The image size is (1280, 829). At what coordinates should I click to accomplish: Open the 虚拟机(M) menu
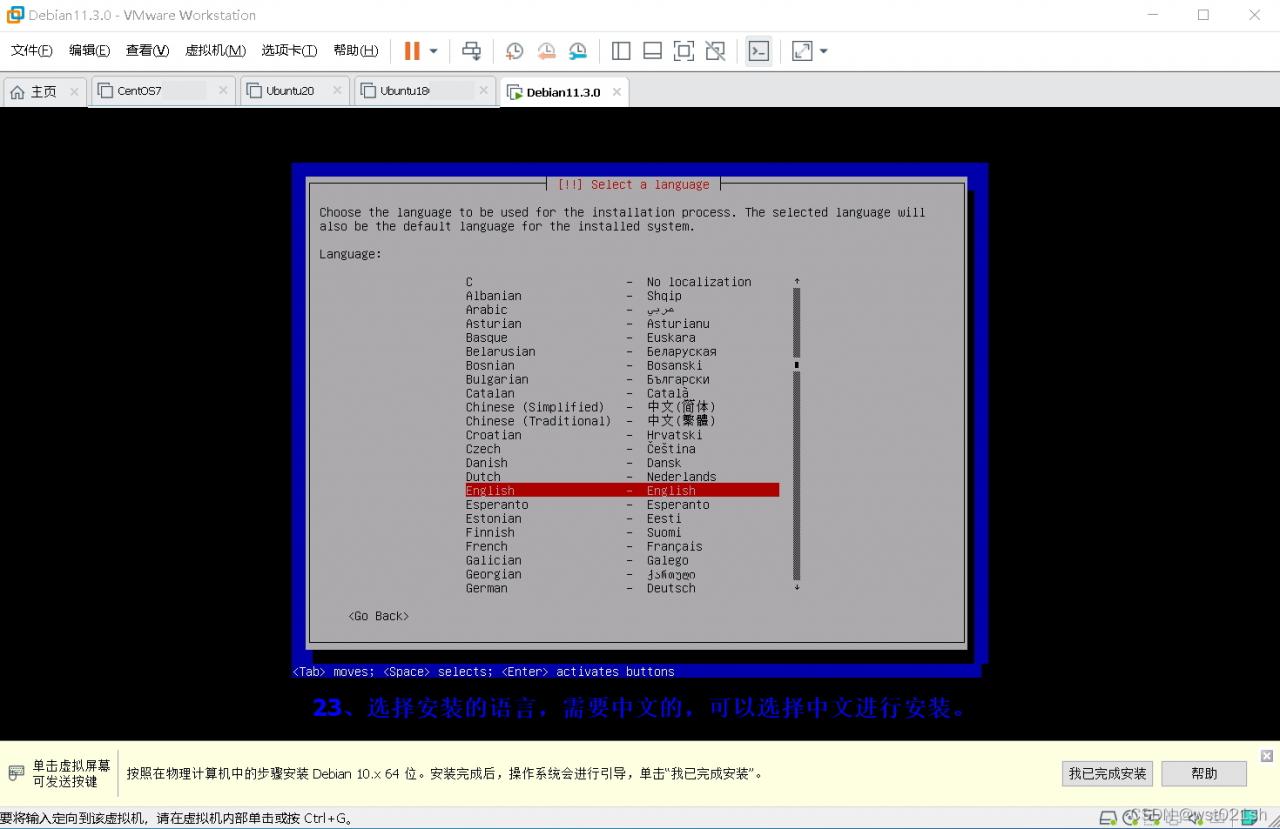point(215,51)
